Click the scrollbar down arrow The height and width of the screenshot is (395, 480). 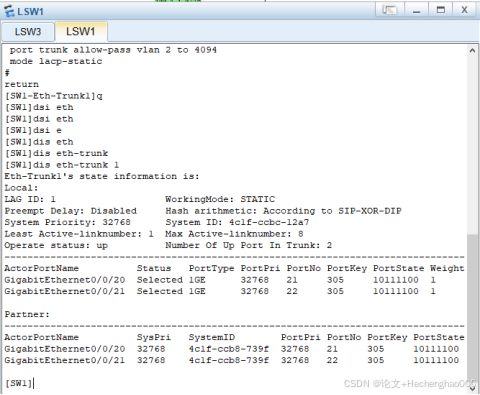click(x=472, y=389)
